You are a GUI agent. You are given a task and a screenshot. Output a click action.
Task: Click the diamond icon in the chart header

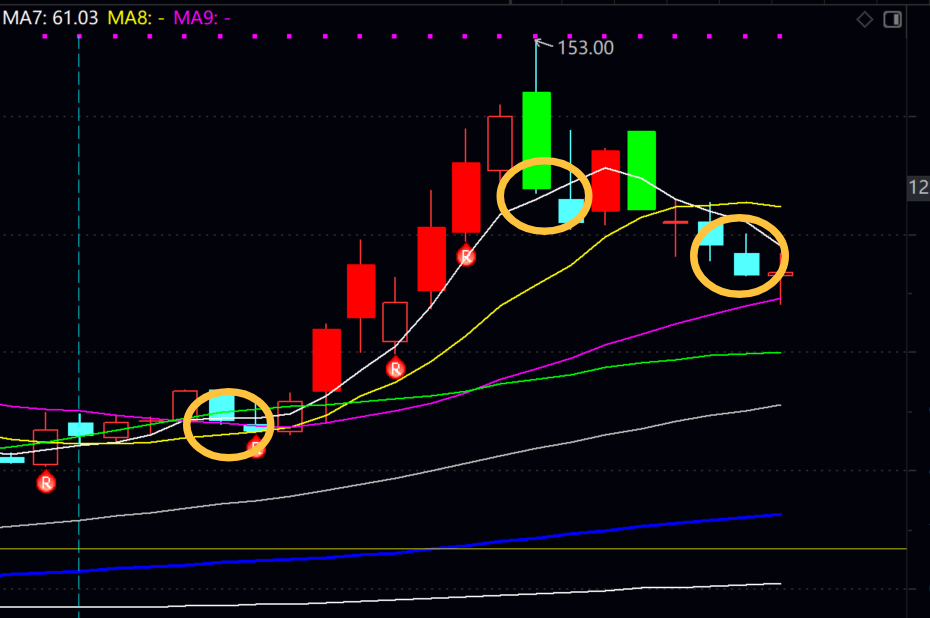[865, 19]
